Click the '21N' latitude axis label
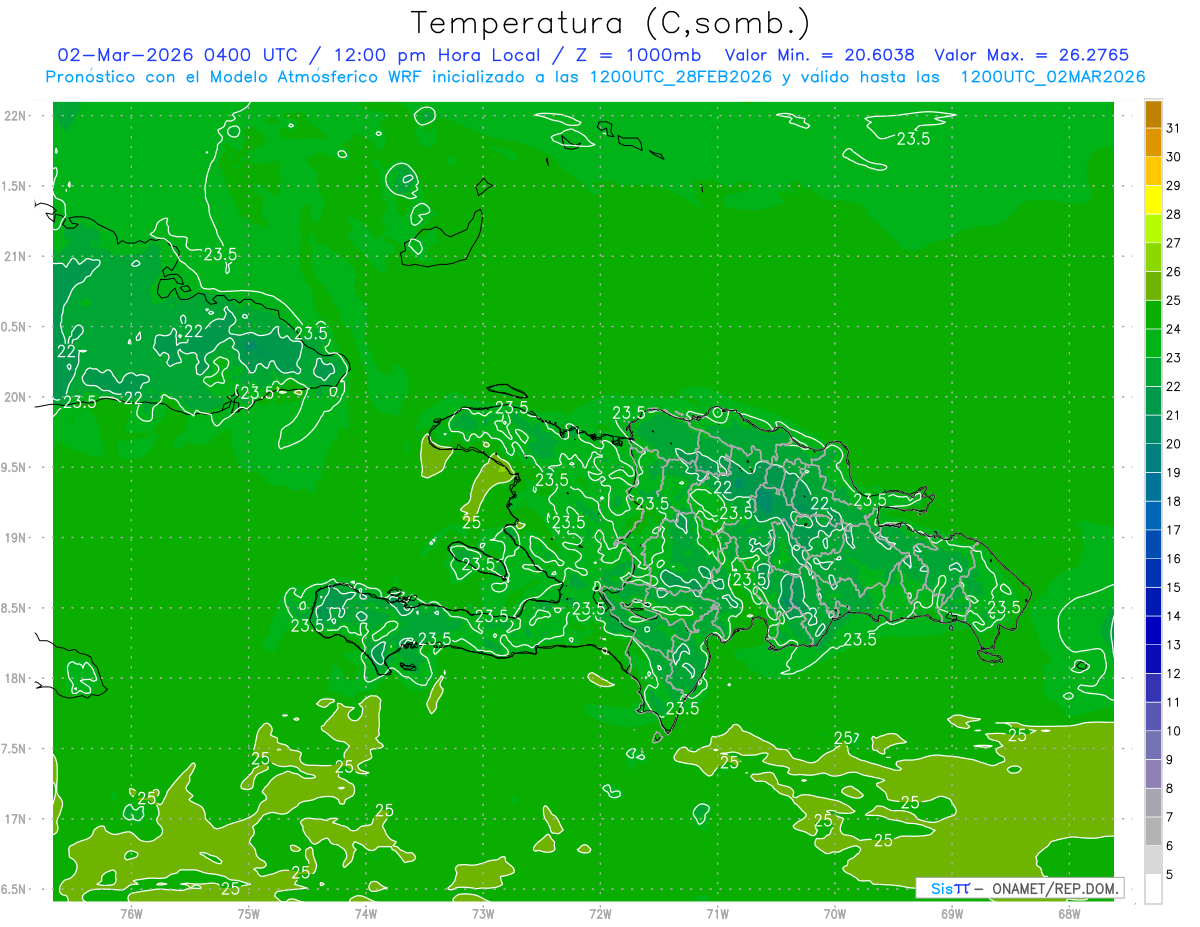1200x927 pixels. point(16,256)
